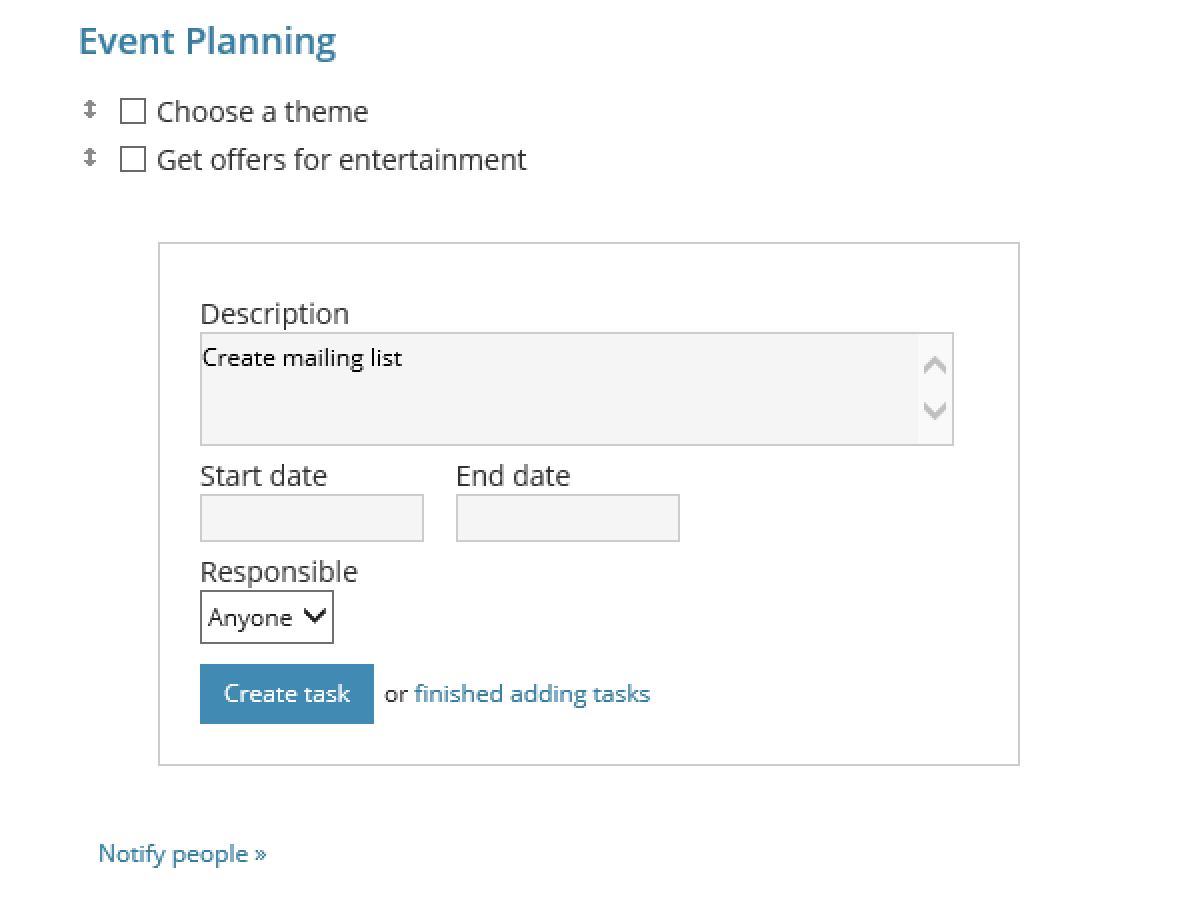Click the "Responsible" label text
The height and width of the screenshot is (904, 1204).
coord(279,572)
